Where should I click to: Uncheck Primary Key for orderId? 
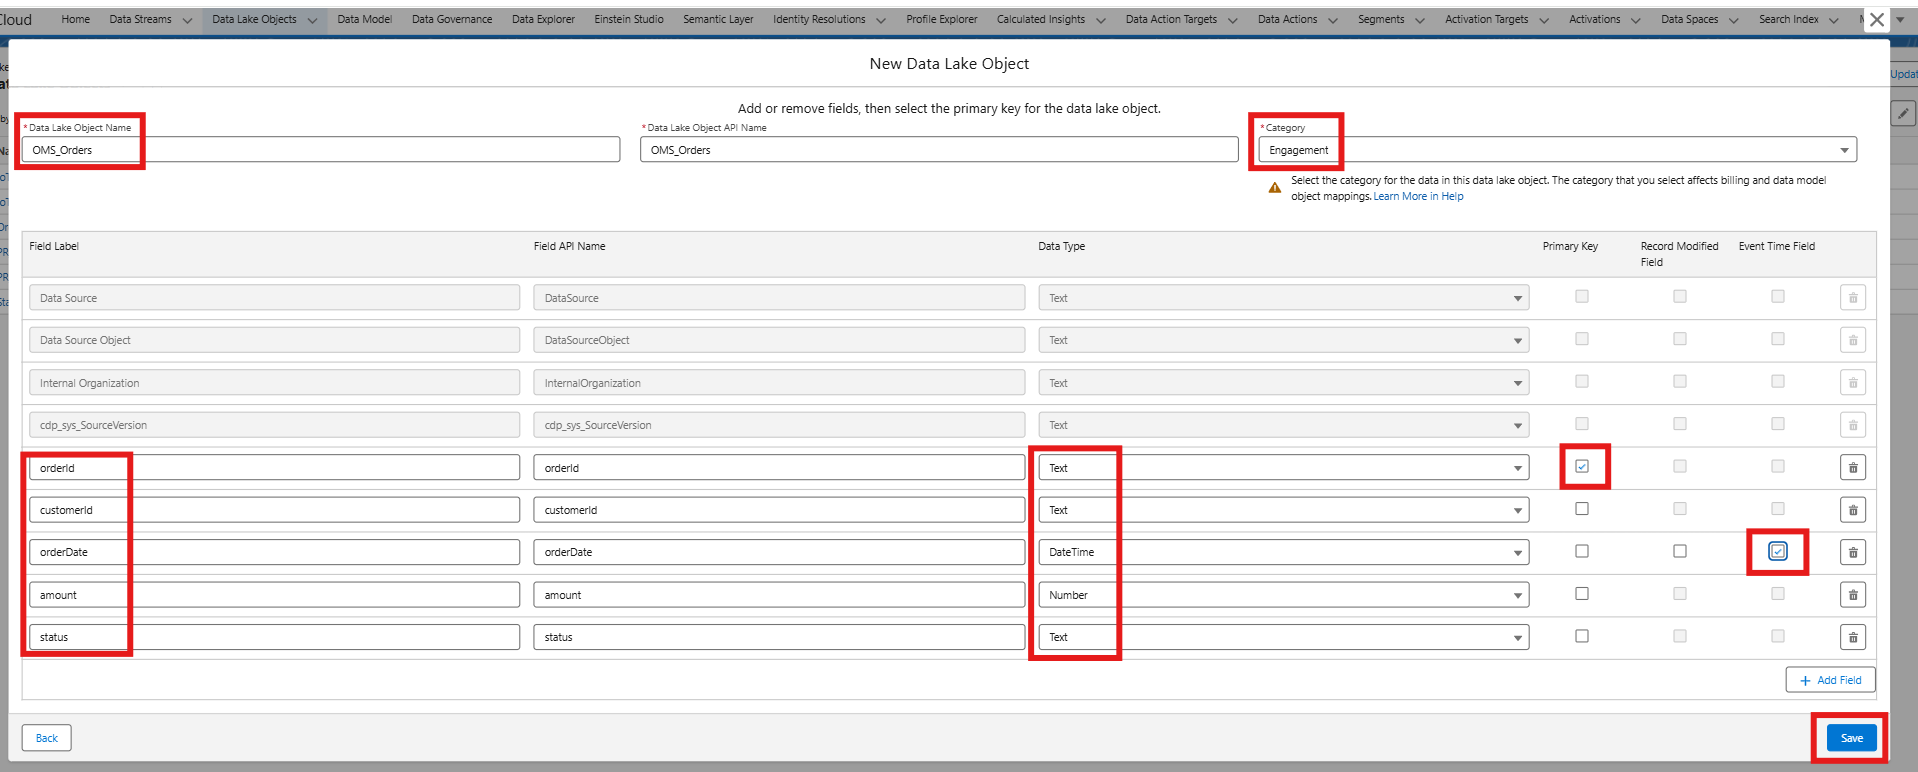tap(1582, 467)
